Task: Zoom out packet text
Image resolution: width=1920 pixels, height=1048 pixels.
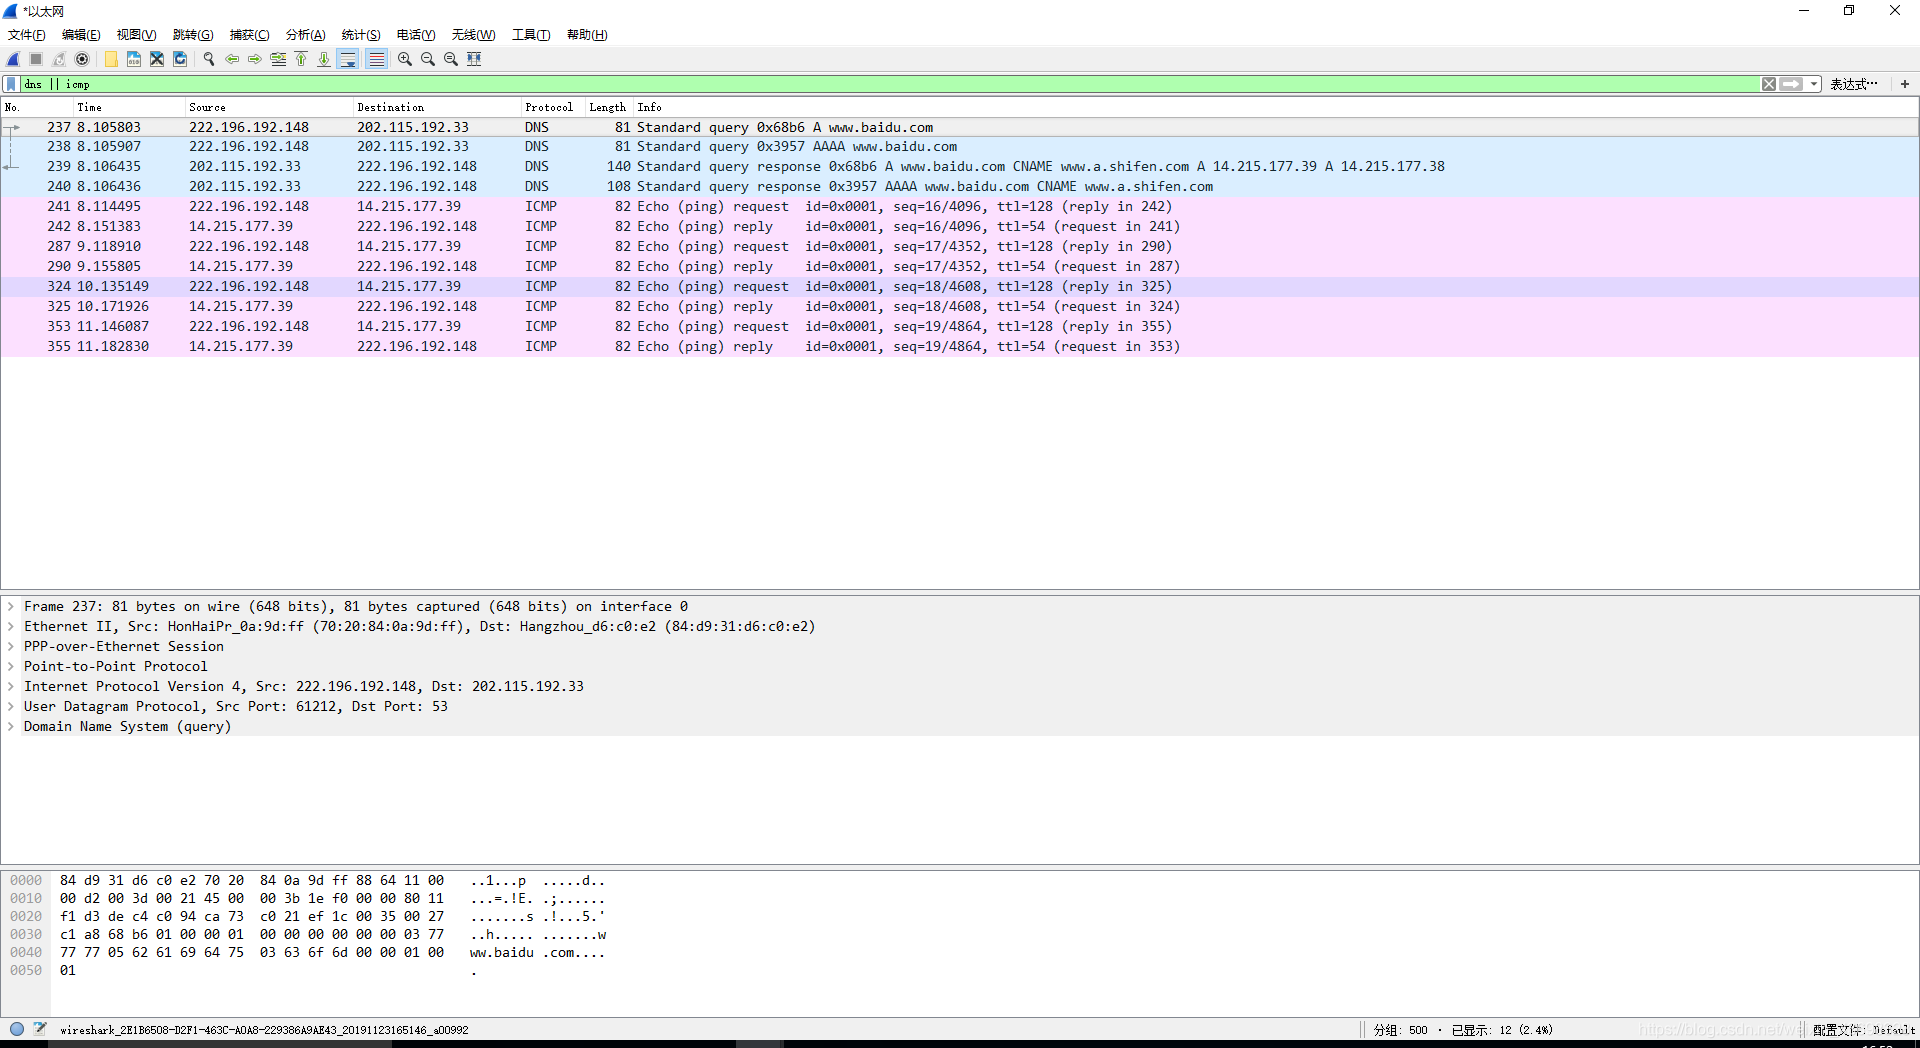Action: coord(428,59)
